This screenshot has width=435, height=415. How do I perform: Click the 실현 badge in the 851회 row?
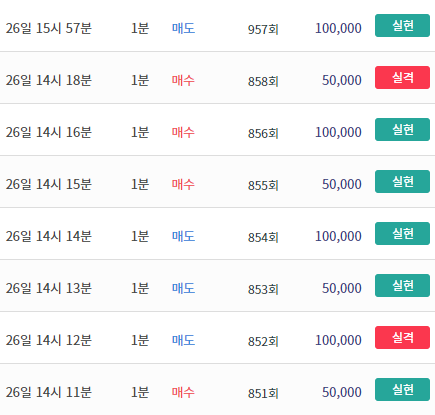[x=402, y=390]
